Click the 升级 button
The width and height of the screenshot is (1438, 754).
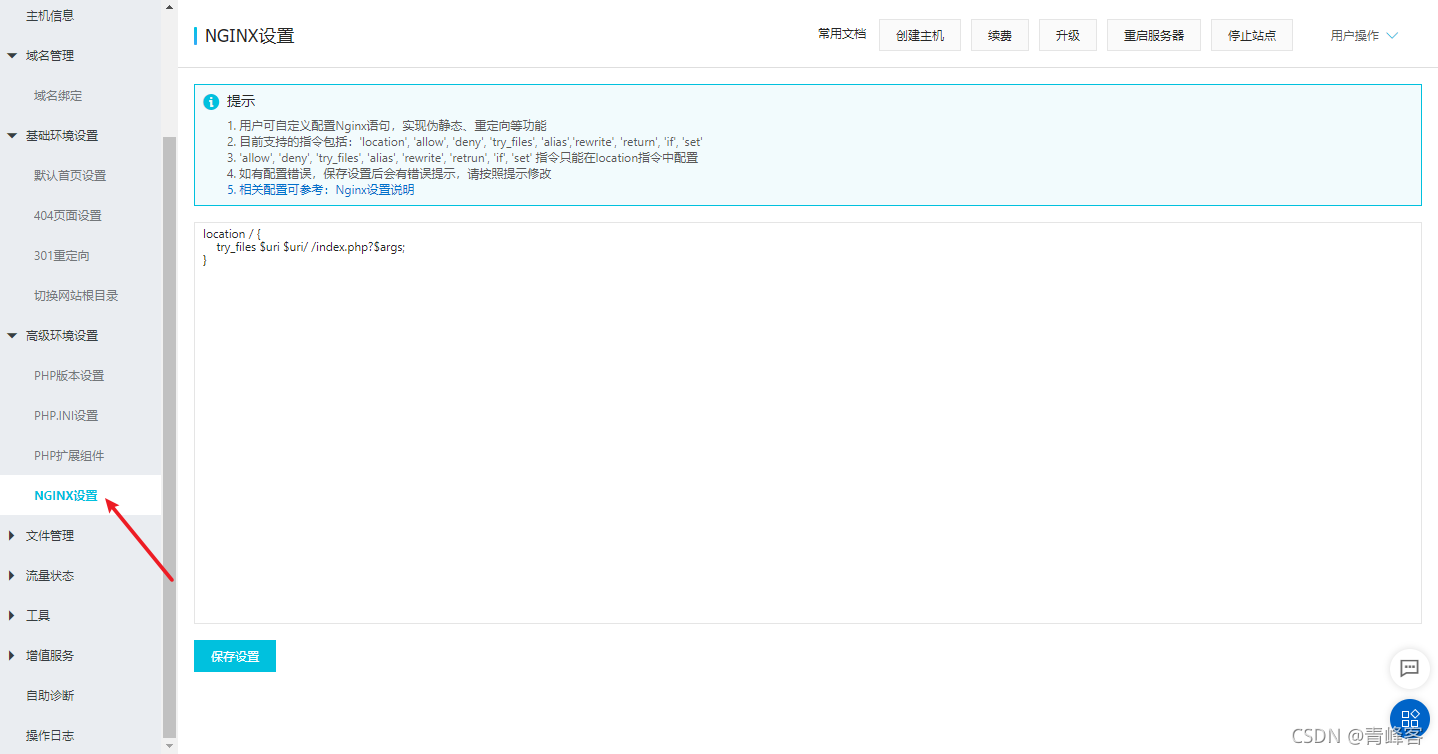1068,35
